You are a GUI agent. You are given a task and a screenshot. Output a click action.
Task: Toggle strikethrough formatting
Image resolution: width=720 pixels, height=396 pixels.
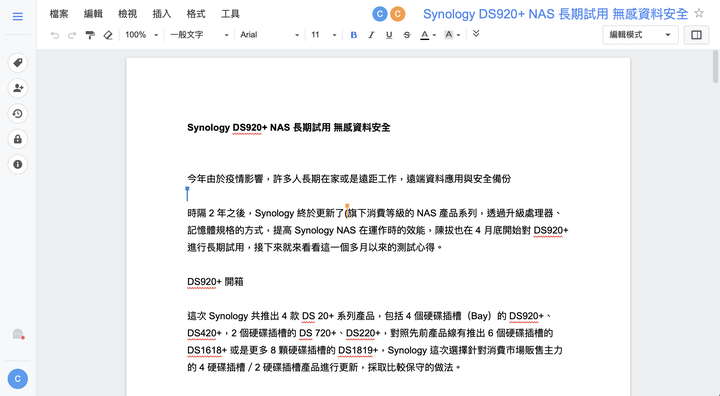click(406, 35)
